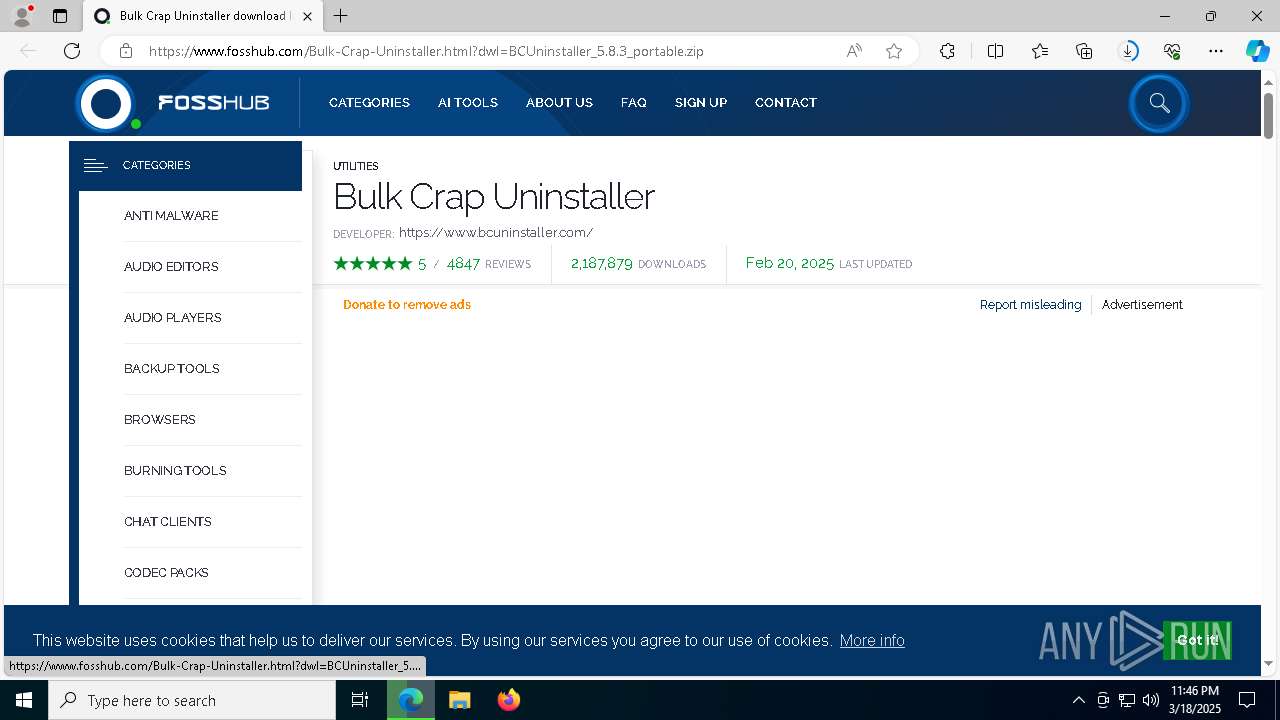
Task: Open Browser essentials icon
Action: click(1172, 51)
